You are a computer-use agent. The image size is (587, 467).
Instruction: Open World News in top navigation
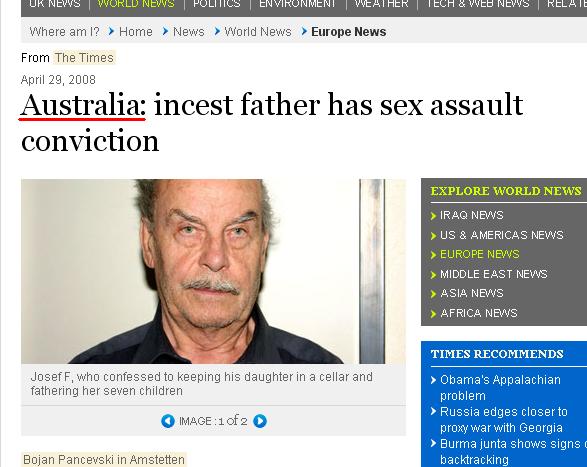point(136,4)
